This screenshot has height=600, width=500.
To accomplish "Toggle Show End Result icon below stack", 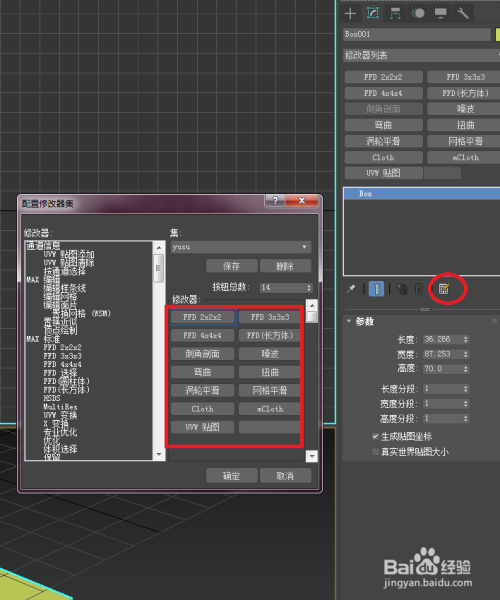I will [376, 289].
